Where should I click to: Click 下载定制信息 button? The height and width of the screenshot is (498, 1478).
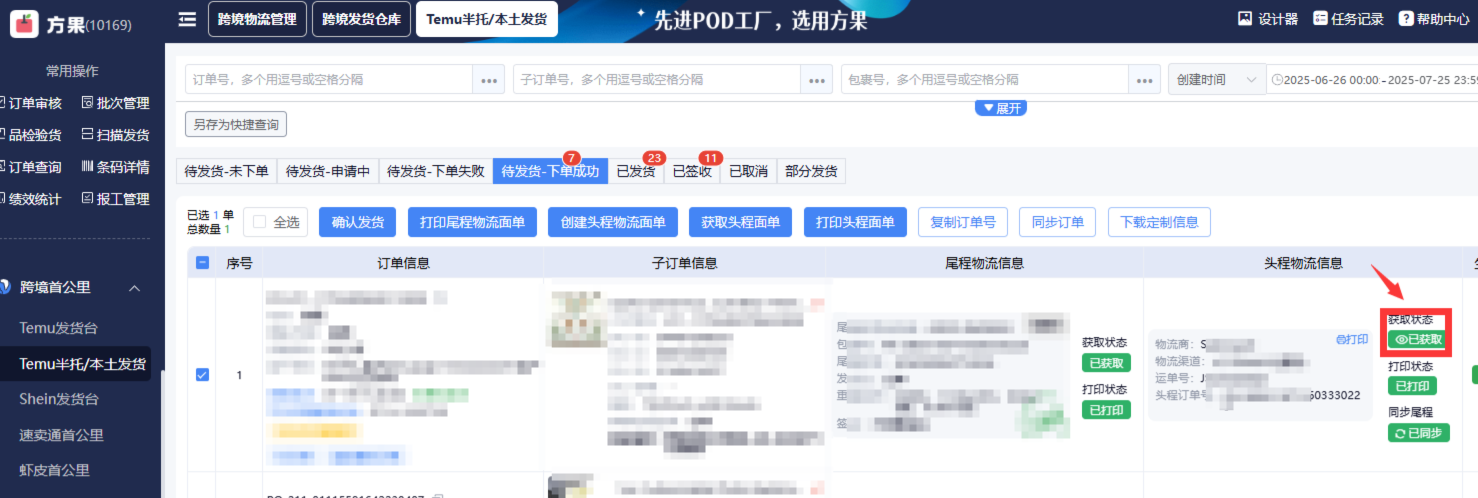pos(1159,222)
